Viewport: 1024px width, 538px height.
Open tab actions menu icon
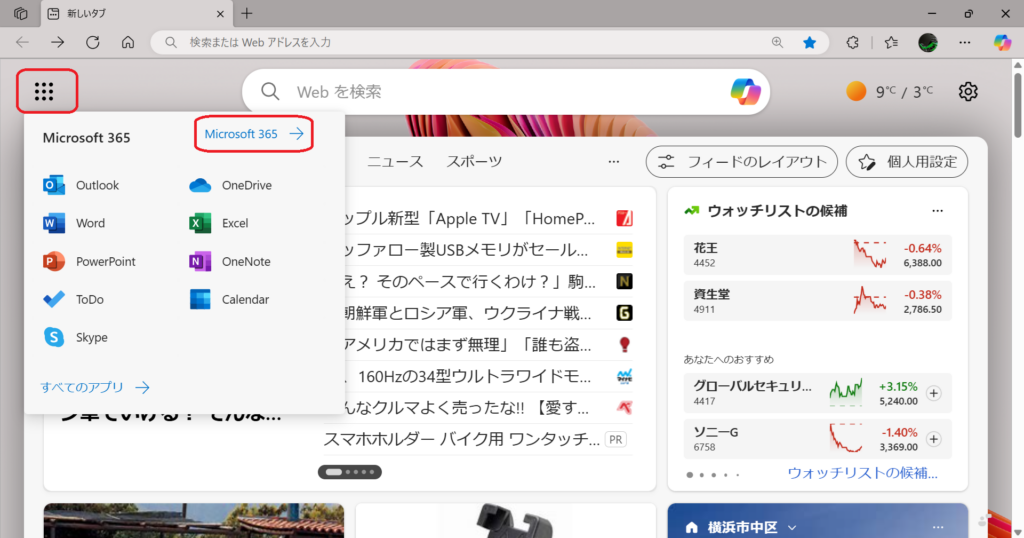[x=21, y=13]
